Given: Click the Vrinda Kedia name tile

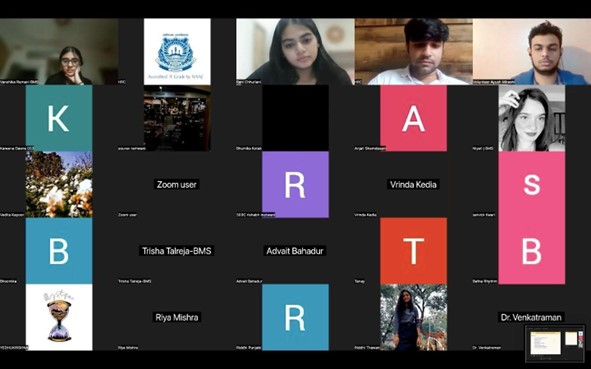Looking at the screenshot, I should tap(413, 184).
